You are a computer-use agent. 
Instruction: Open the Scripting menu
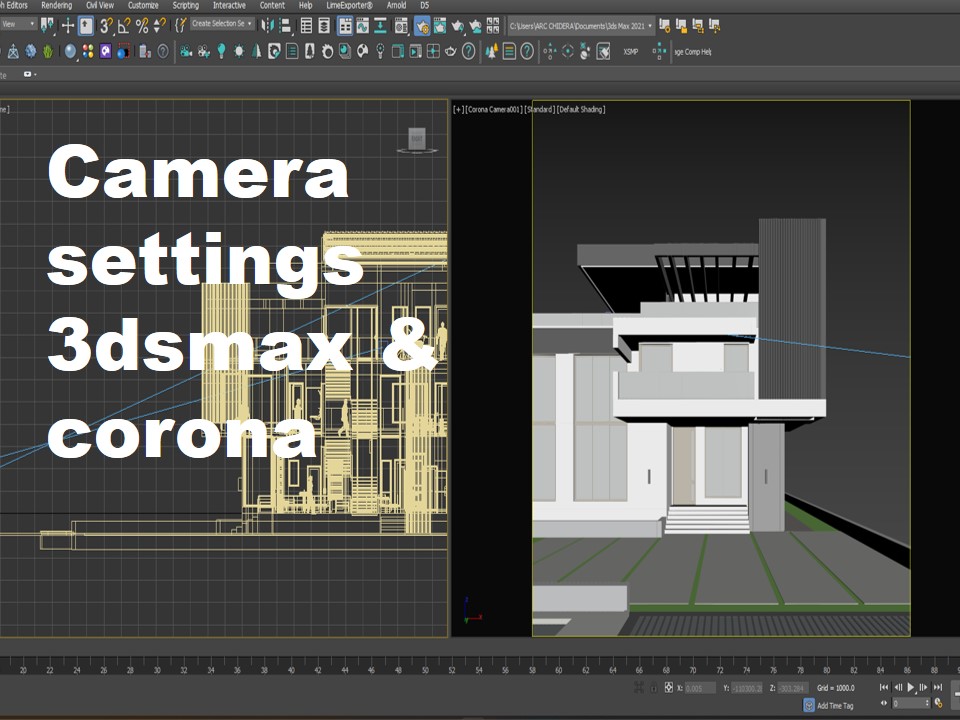click(x=186, y=5)
